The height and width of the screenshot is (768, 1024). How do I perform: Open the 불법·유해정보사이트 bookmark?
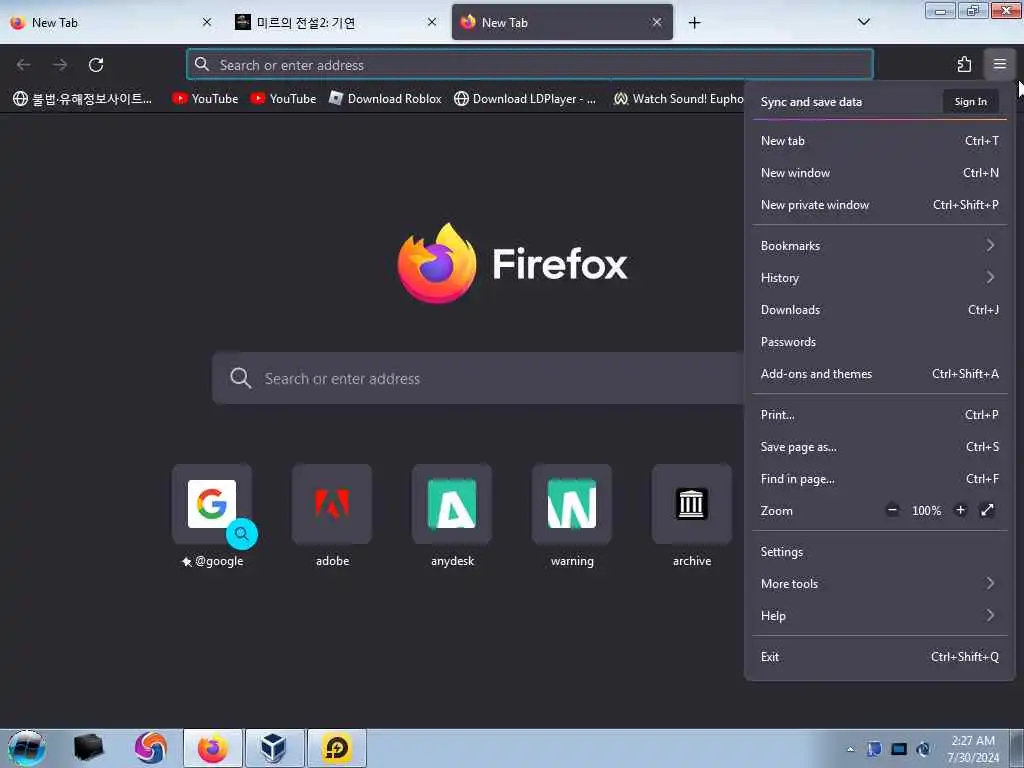click(x=82, y=99)
